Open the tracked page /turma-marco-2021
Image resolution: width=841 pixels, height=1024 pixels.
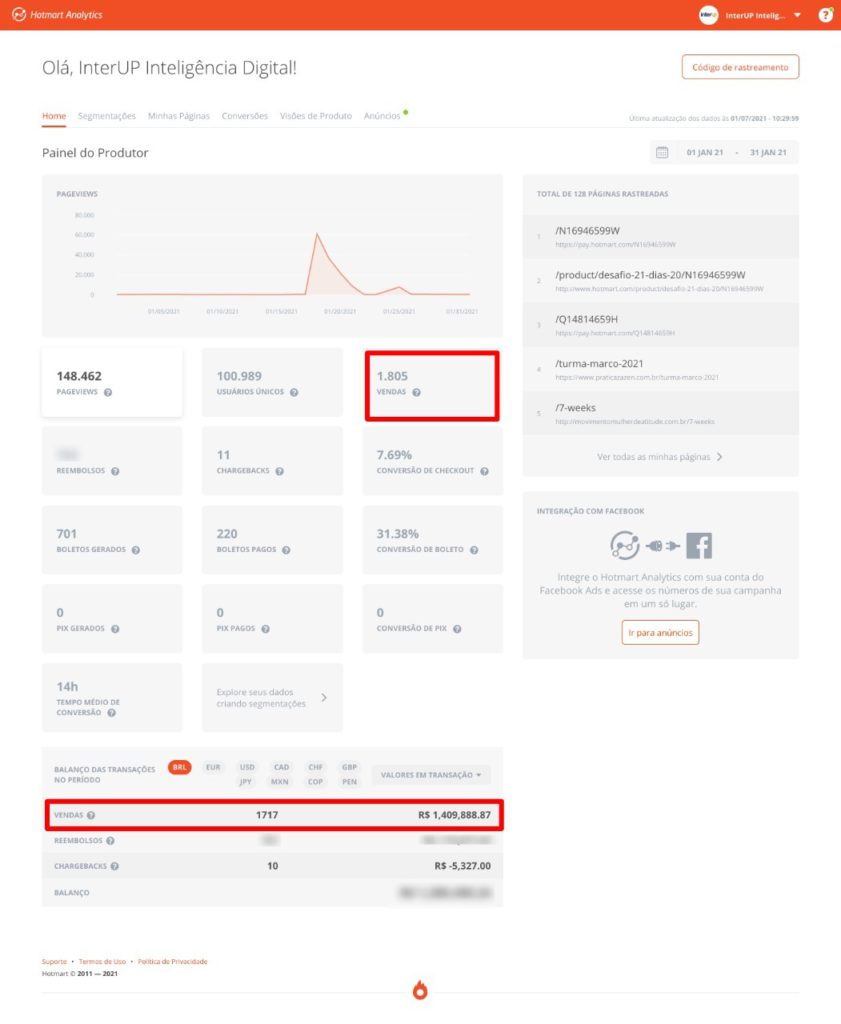click(661, 370)
